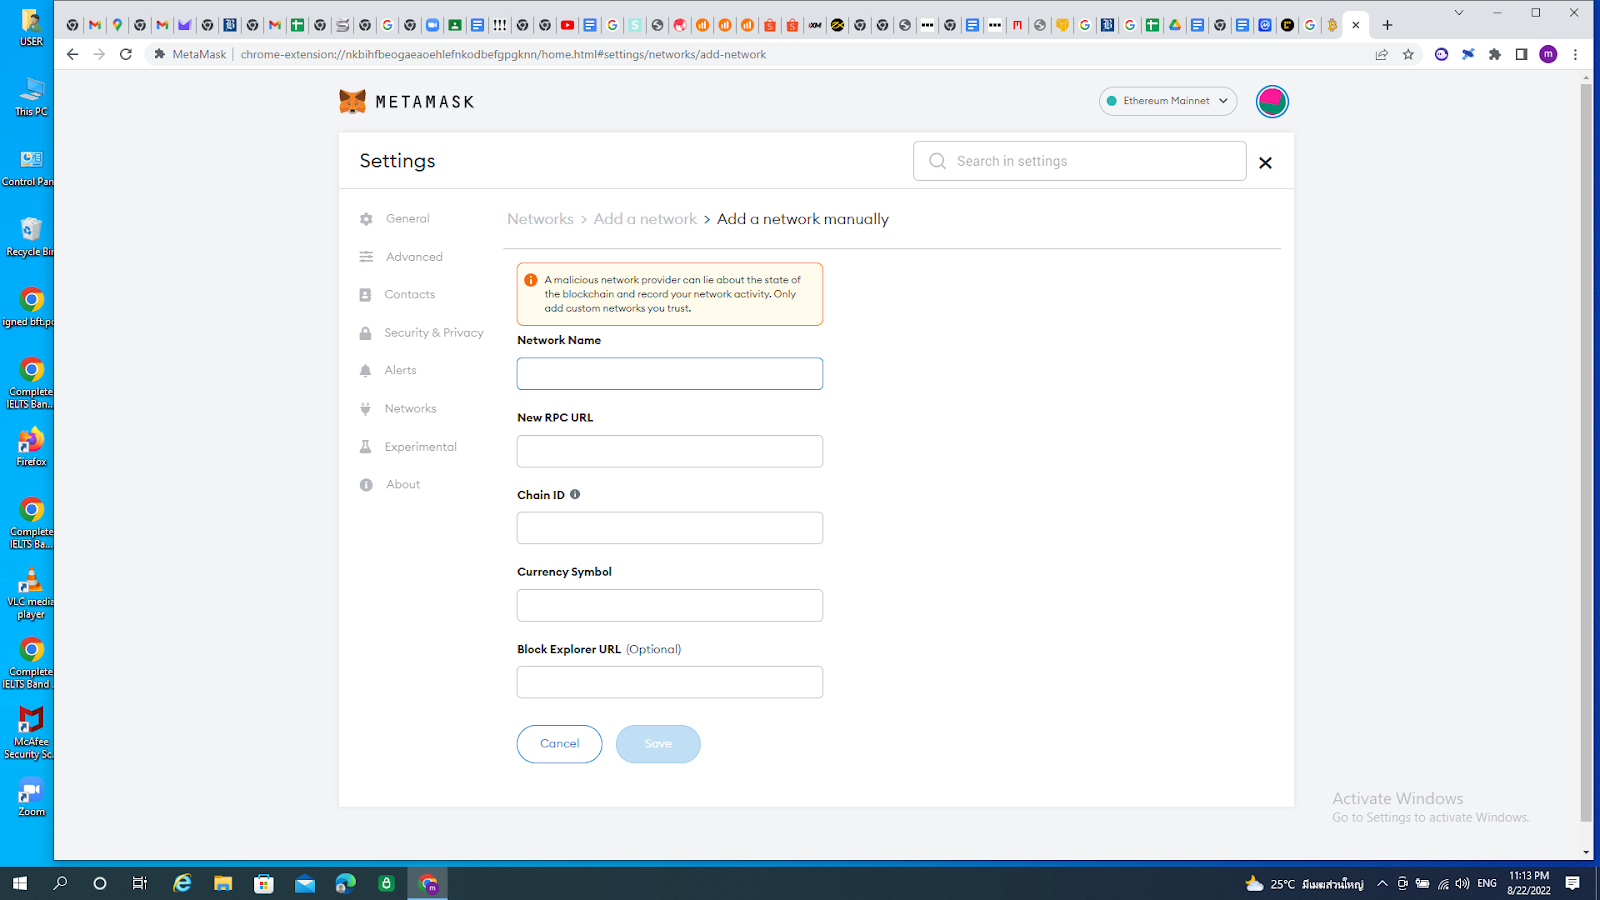
Task: Cancel adding the network
Action: pos(559,744)
